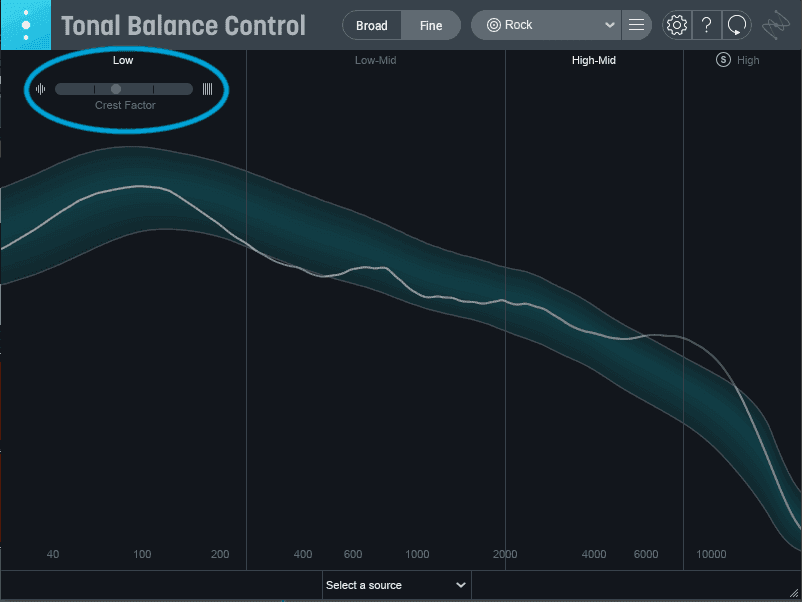
Task: Click the 4000 frequency axis label
Action: [x=594, y=554]
